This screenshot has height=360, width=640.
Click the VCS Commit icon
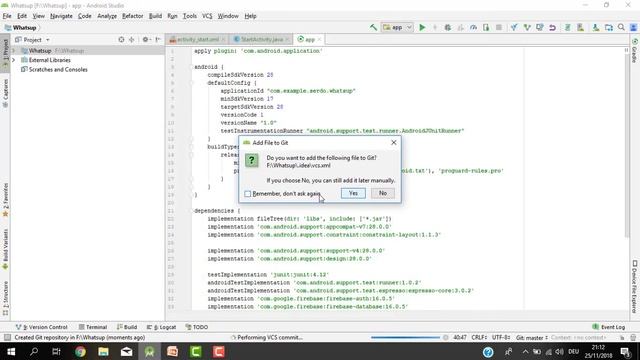527,27
